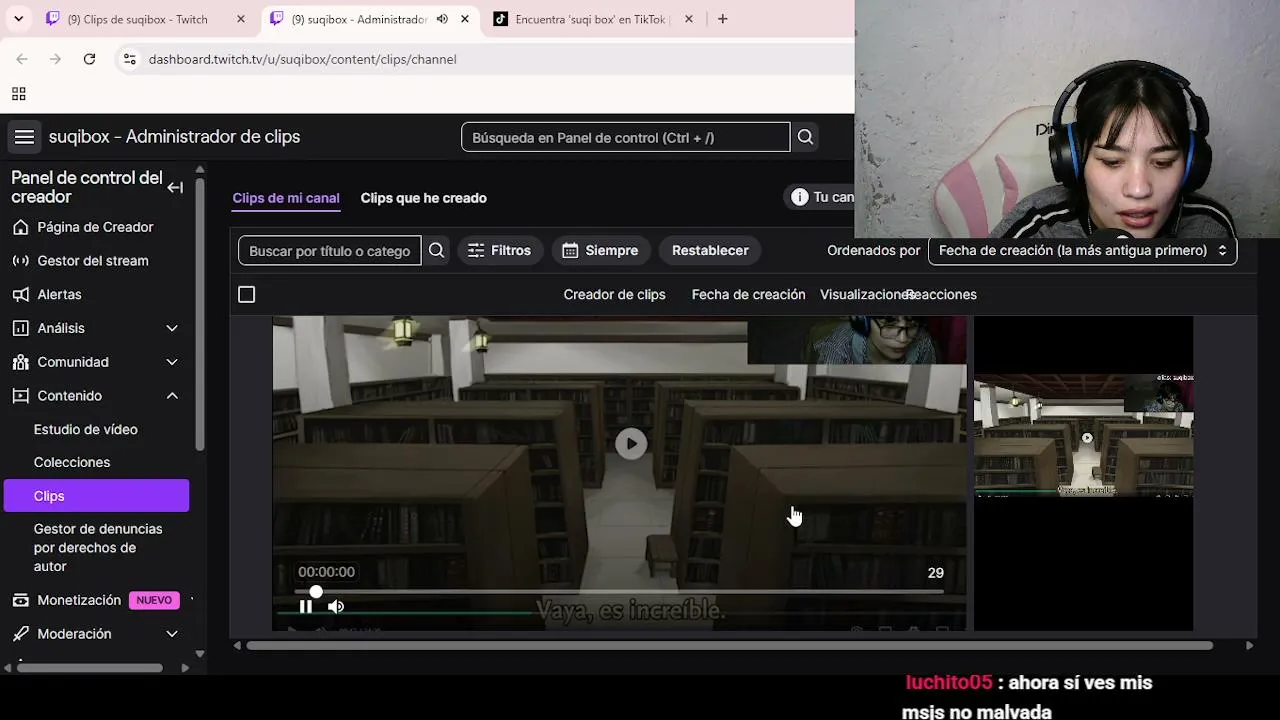Close the 'suqibox - Administrador' browser tab
Viewport: 1280px width, 720px height.
(465, 19)
